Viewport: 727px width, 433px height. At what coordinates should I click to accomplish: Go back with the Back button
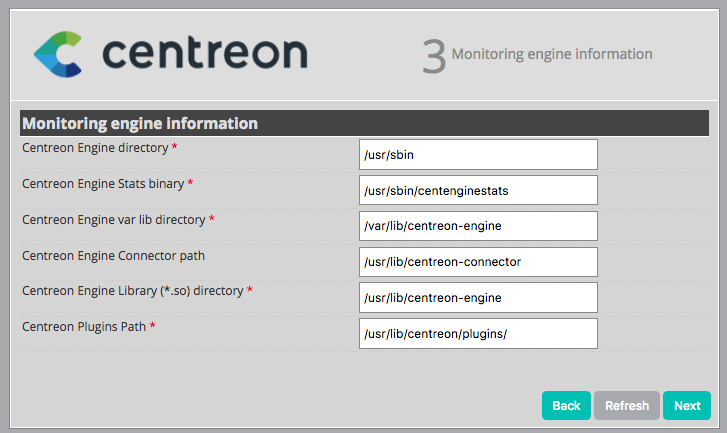[x=566, y=405]
